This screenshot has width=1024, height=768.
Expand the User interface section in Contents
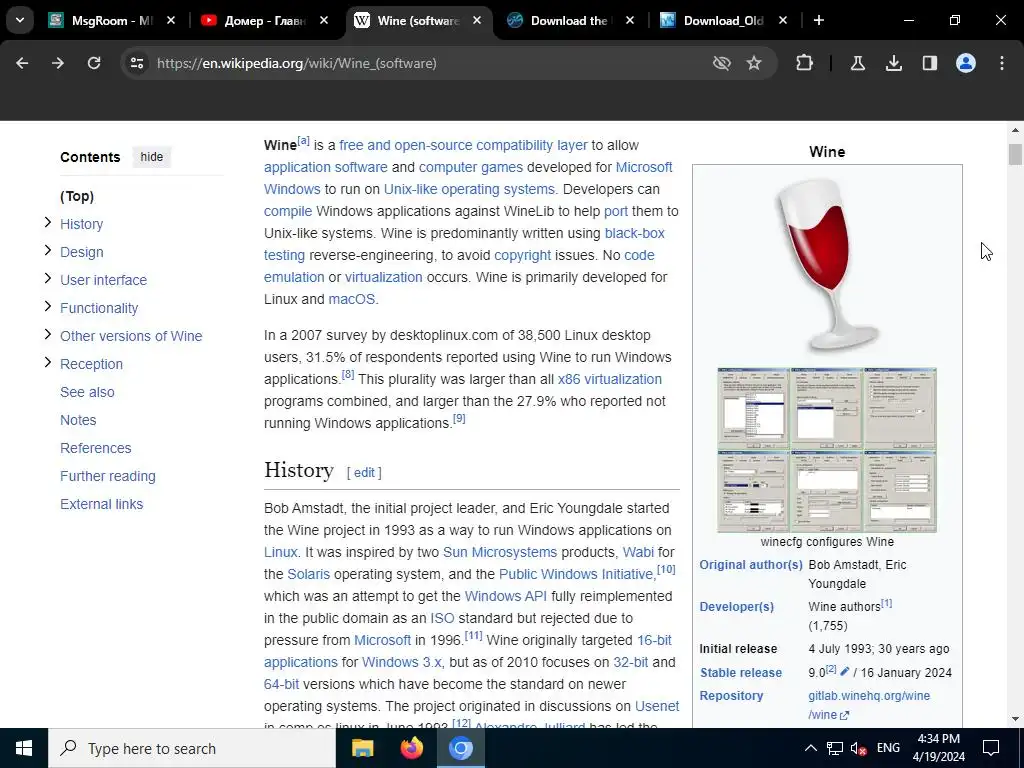pyautogui.click(x=47, y=279)
